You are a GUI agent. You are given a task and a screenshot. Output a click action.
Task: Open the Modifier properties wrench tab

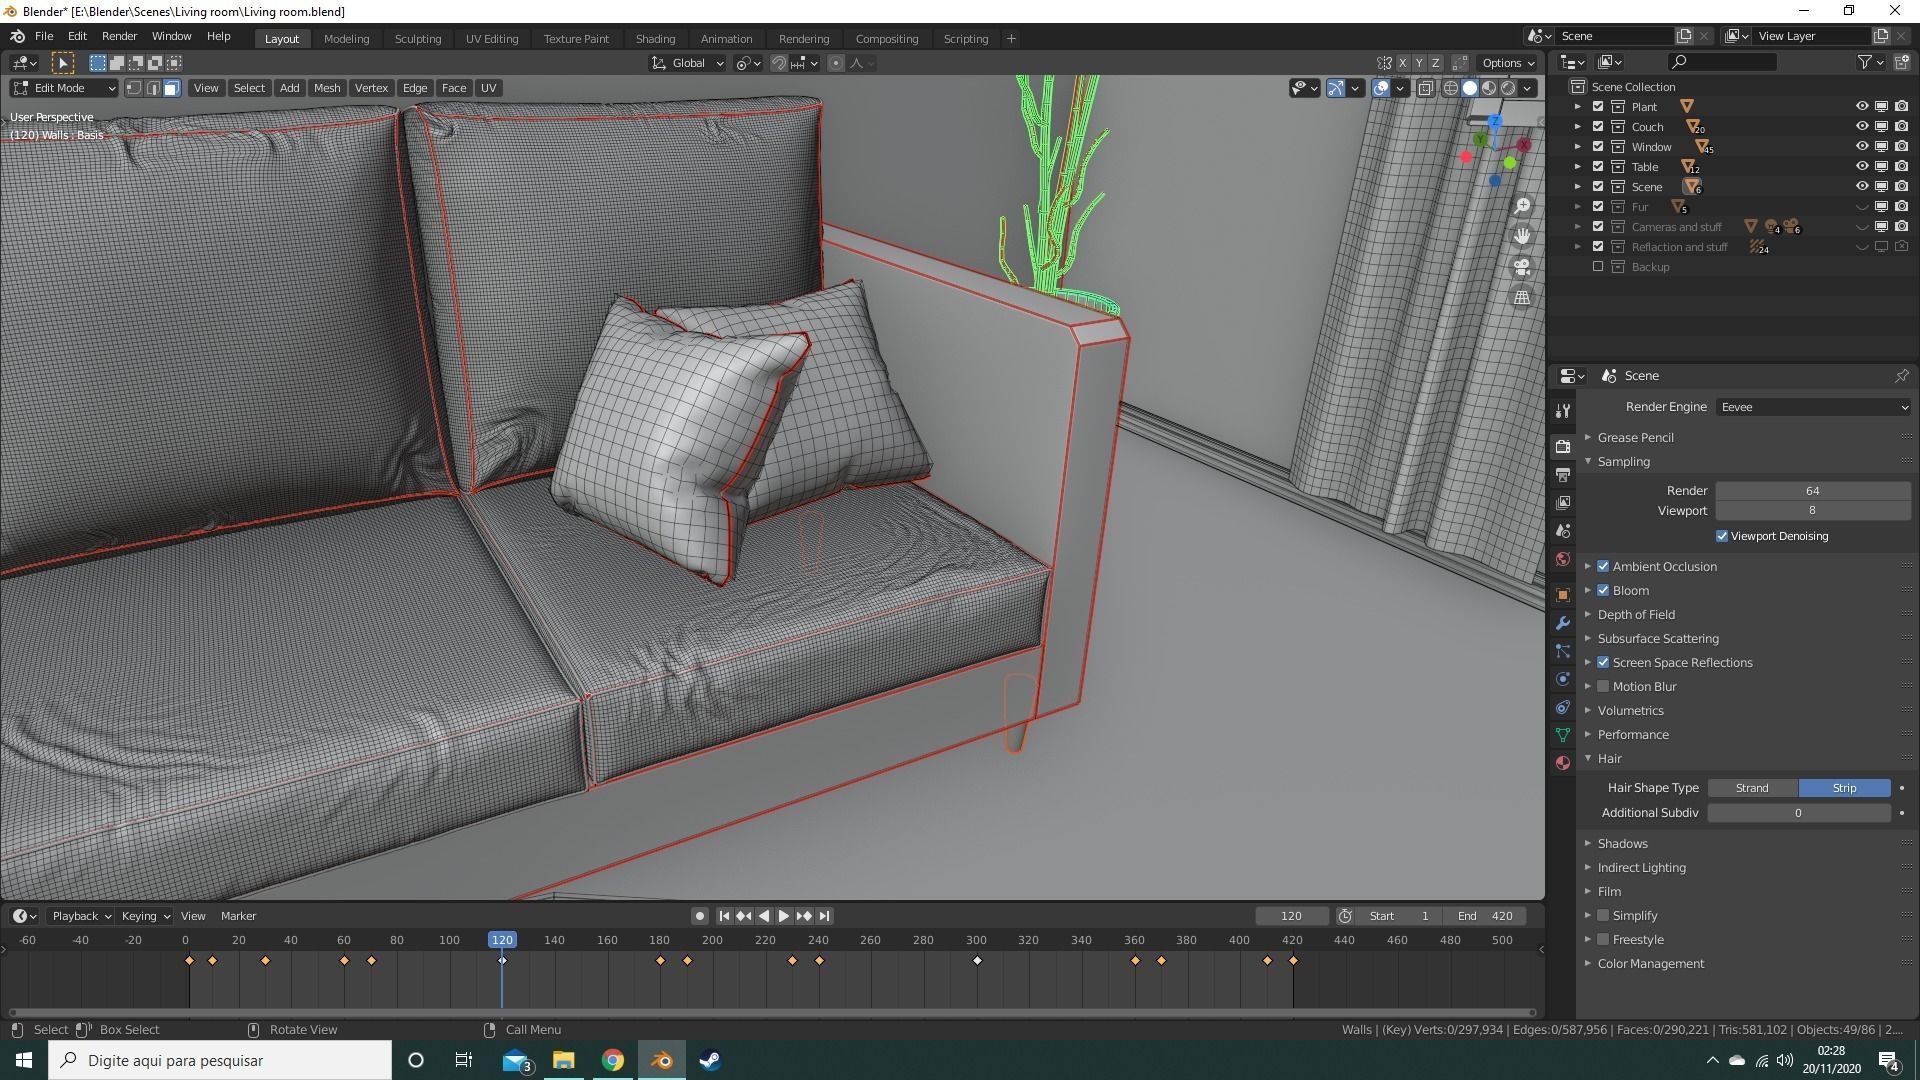click(1563, 623)
